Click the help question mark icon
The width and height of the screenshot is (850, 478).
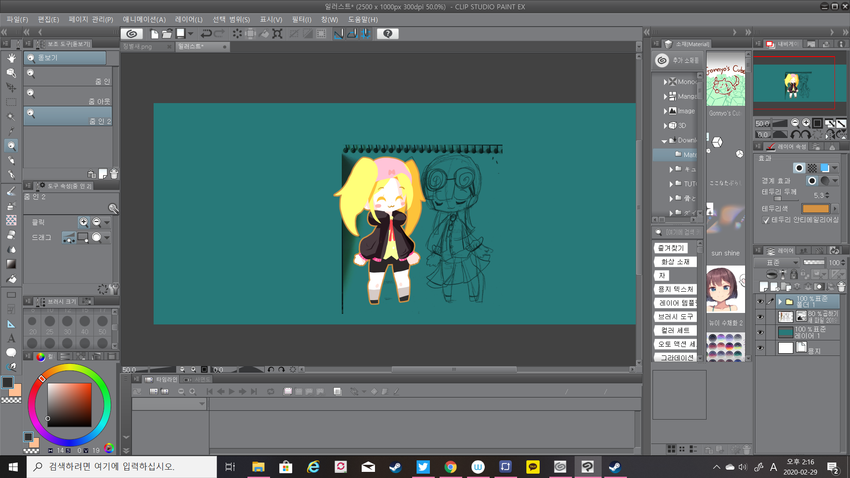(x=388, y=34)
